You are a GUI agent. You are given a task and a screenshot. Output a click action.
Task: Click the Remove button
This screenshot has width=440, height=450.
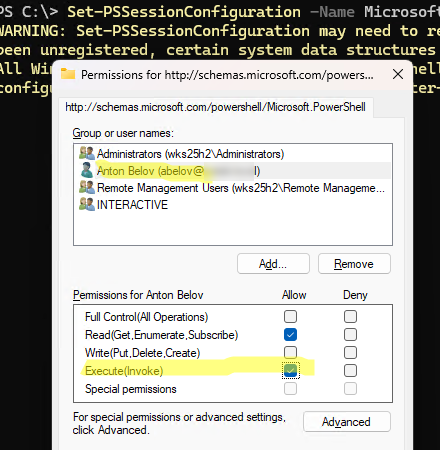tap(354, 264)
